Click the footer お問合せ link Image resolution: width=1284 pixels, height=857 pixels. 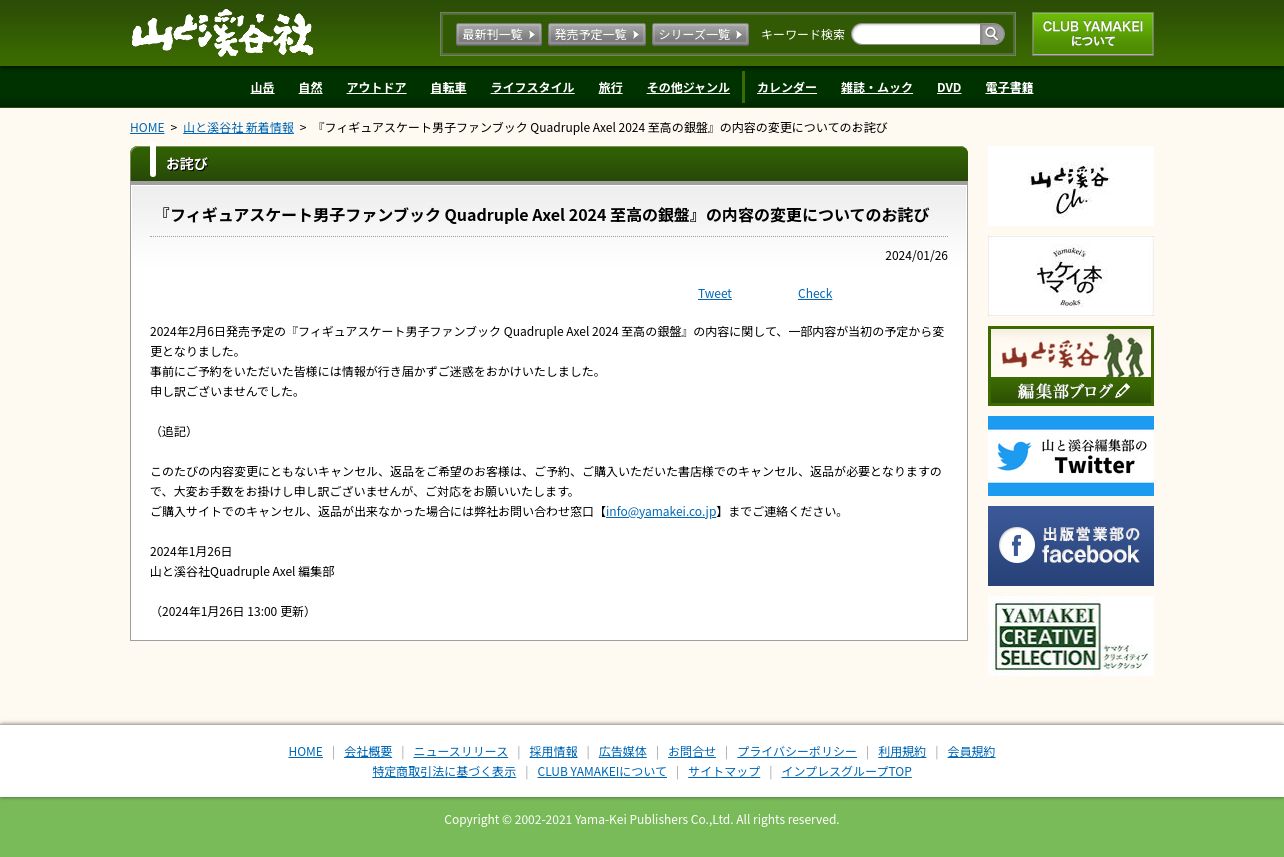(x=692, y=752)
